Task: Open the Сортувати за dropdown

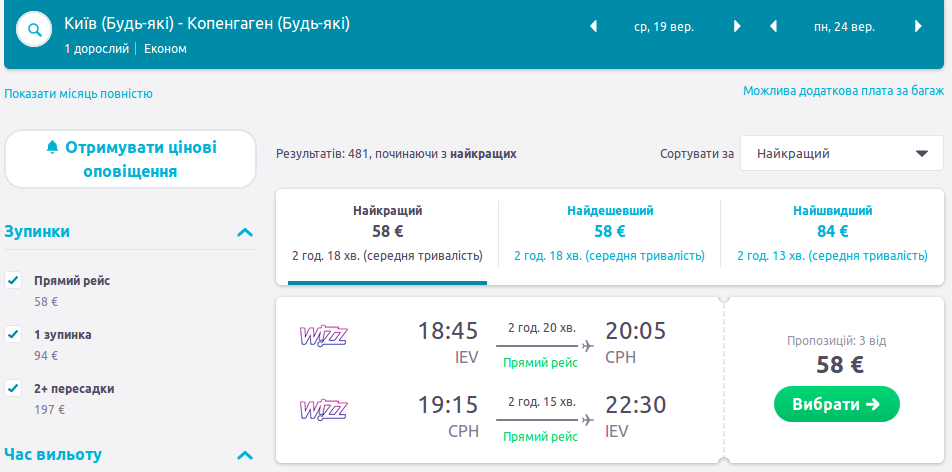Action: pos(841,154)
